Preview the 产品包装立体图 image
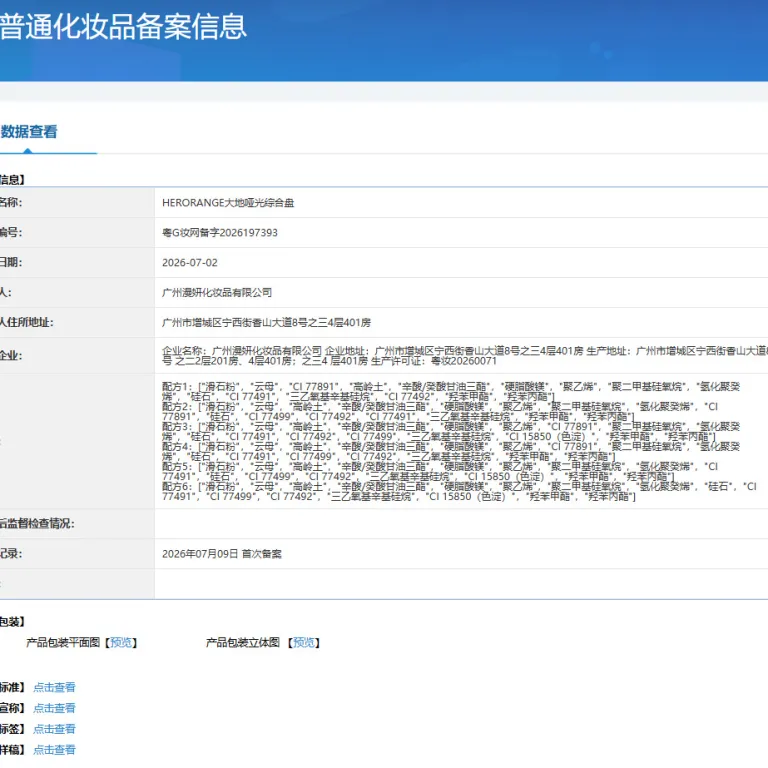This screenshot has width=768, height=768. pos(304,642)
